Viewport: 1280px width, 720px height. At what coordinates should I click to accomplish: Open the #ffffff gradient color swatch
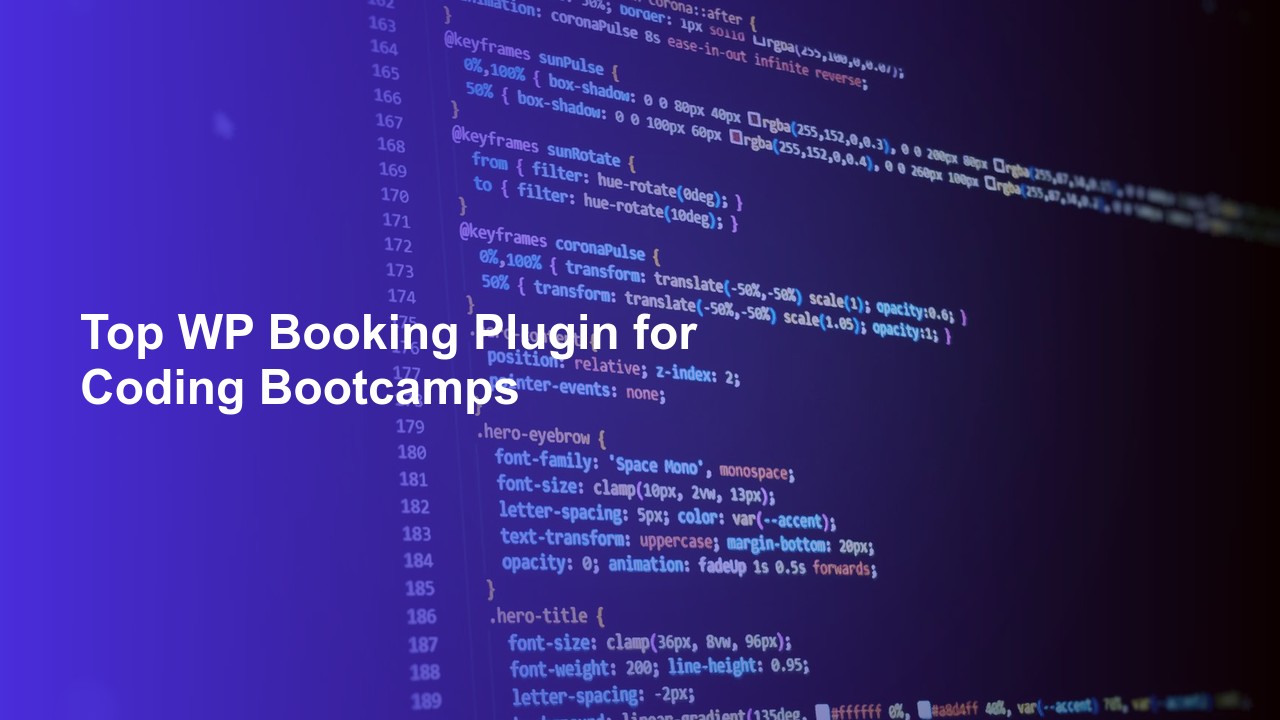click(x=822, y=712)
